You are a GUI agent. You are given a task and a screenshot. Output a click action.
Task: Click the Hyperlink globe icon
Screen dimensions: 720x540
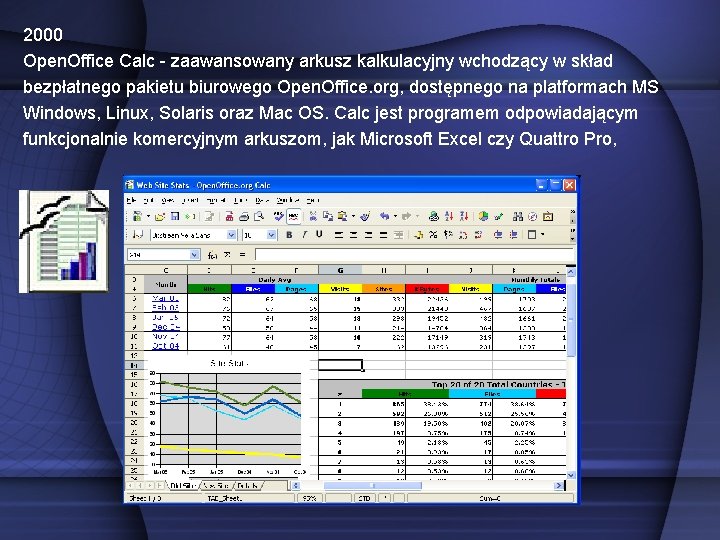tap(433, 216)
